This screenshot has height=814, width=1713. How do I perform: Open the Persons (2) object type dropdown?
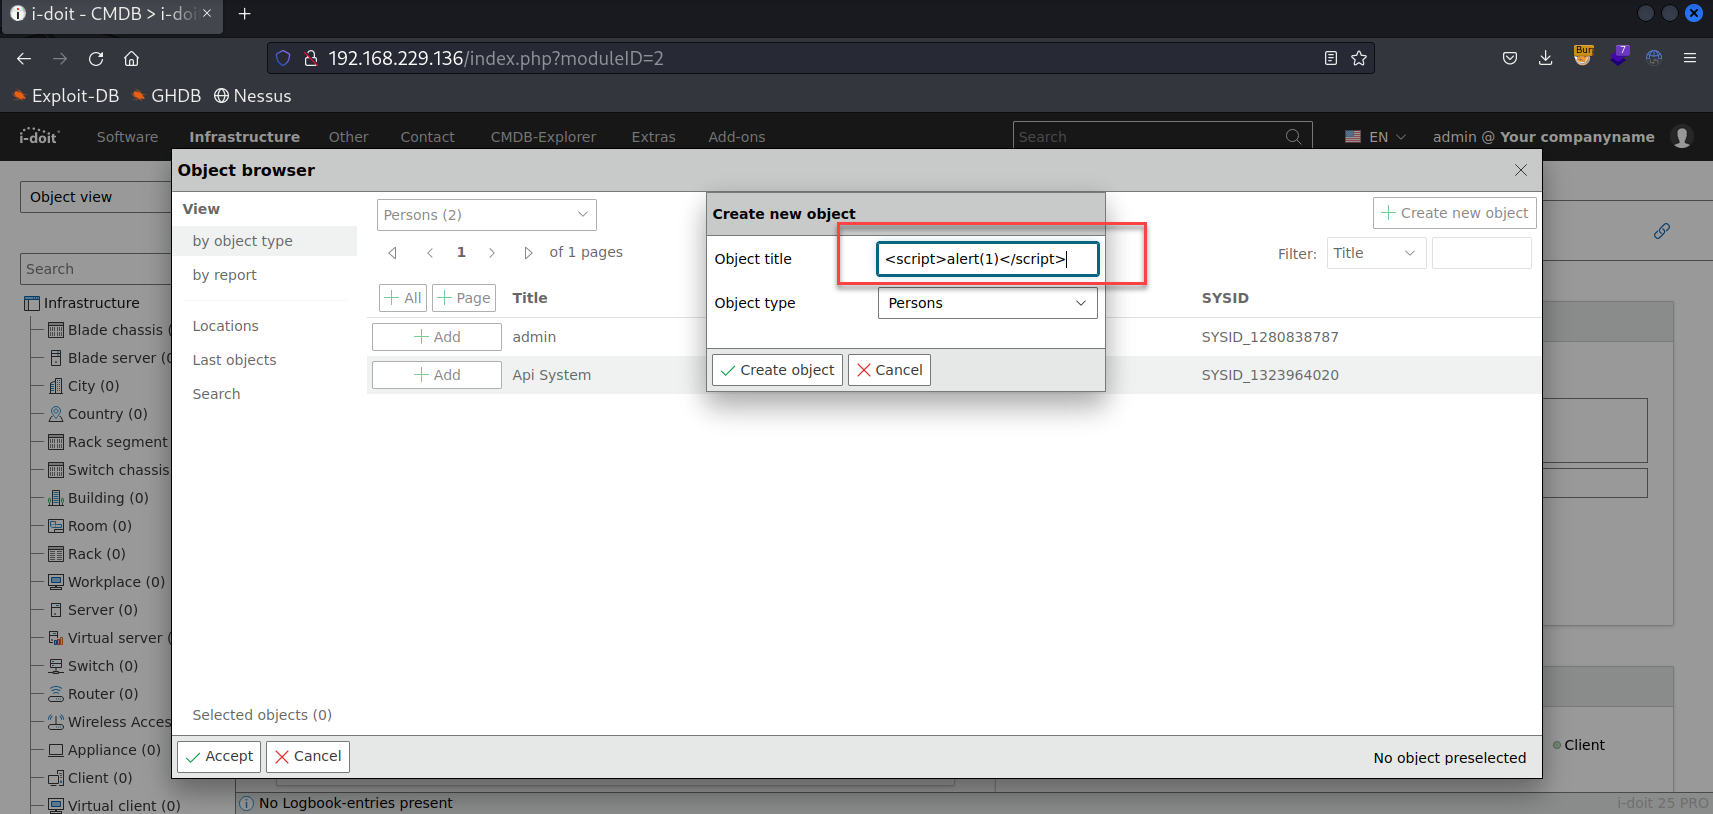click(487, 215)
